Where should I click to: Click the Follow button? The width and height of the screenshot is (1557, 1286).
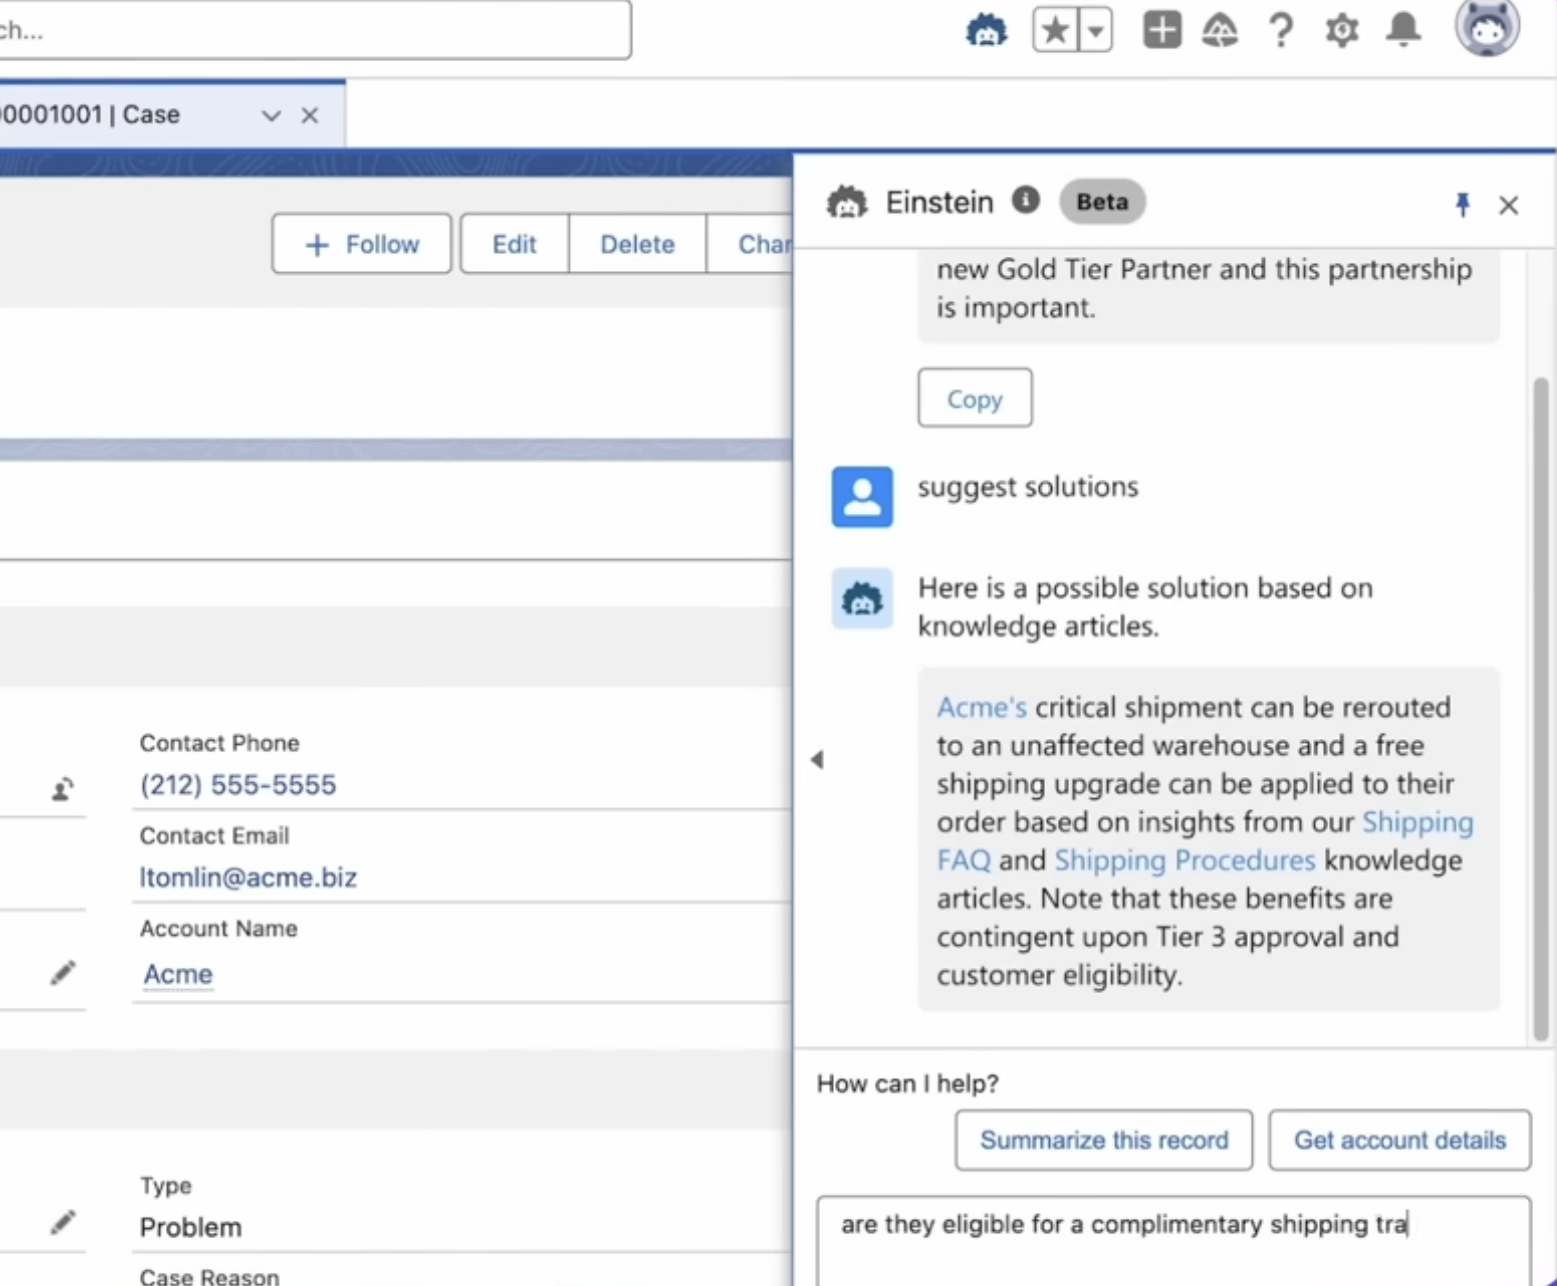(362, 244)
